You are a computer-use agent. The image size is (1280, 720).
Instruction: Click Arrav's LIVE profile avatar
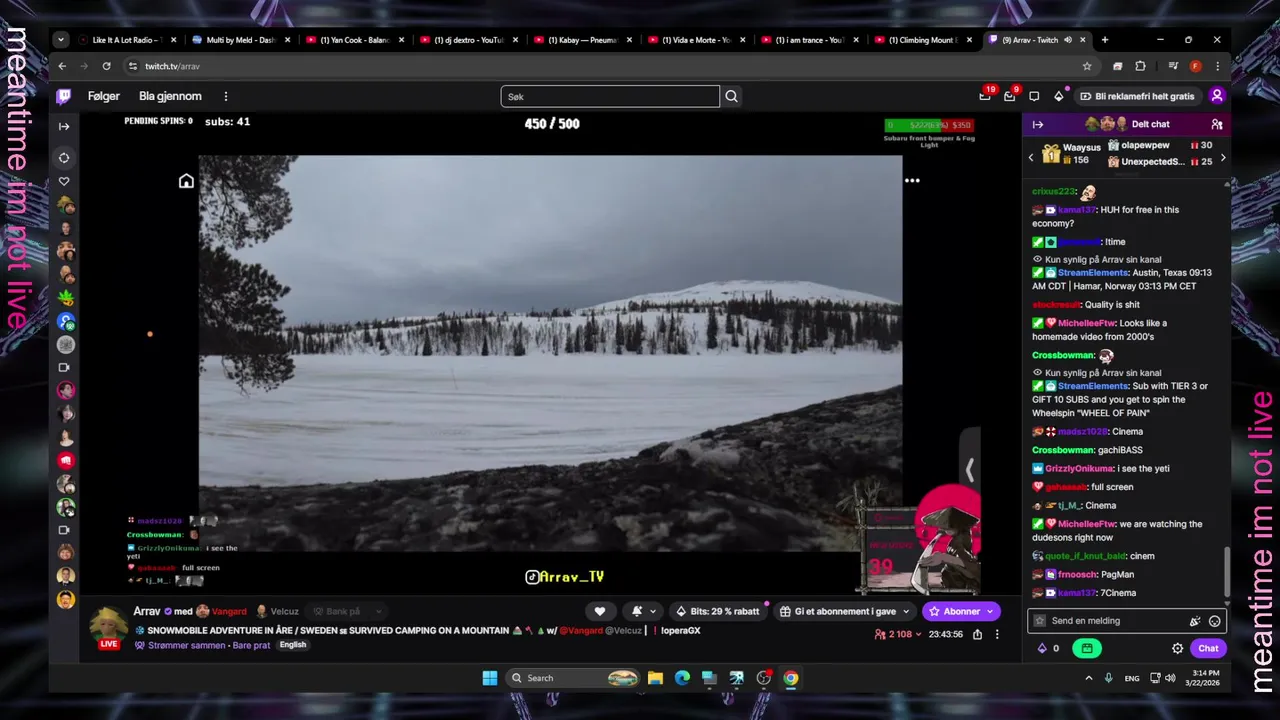tap(109, 627)
